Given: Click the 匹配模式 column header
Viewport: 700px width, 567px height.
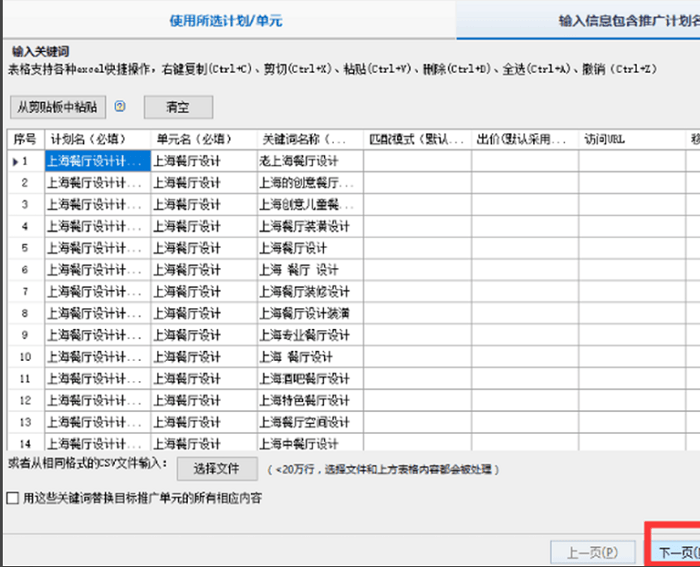Looking at the screenshot, I should pos(415,138).
